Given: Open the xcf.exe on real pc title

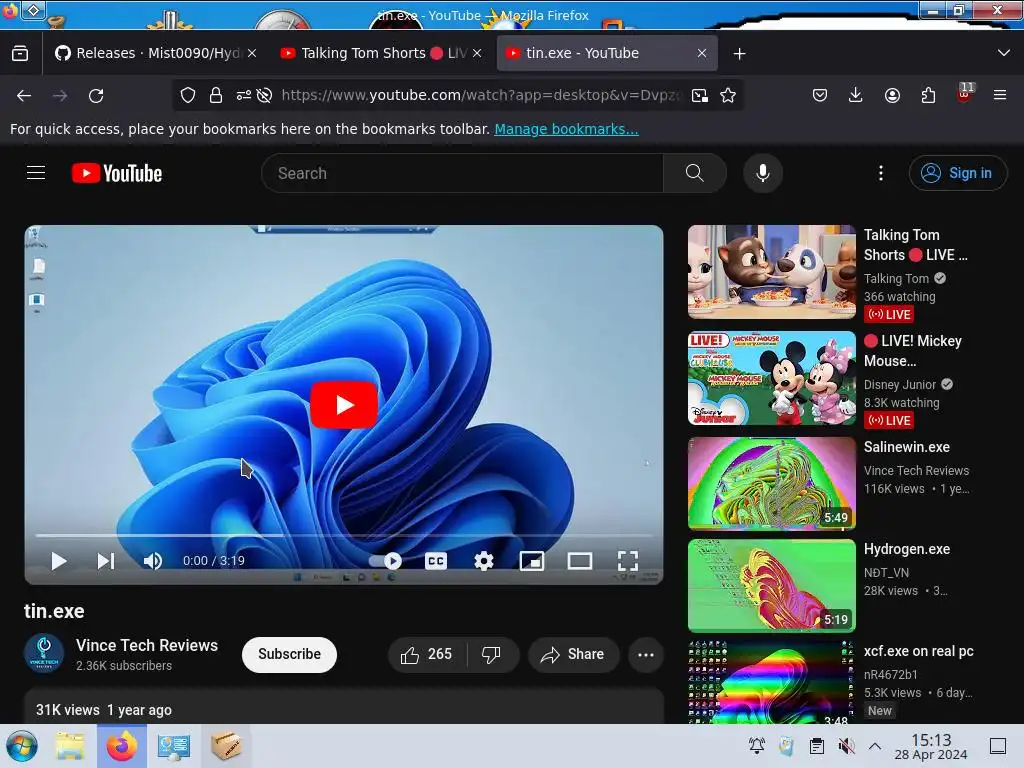Looking at the screenshot, I should pyautogui.click(x=918, y=651).
